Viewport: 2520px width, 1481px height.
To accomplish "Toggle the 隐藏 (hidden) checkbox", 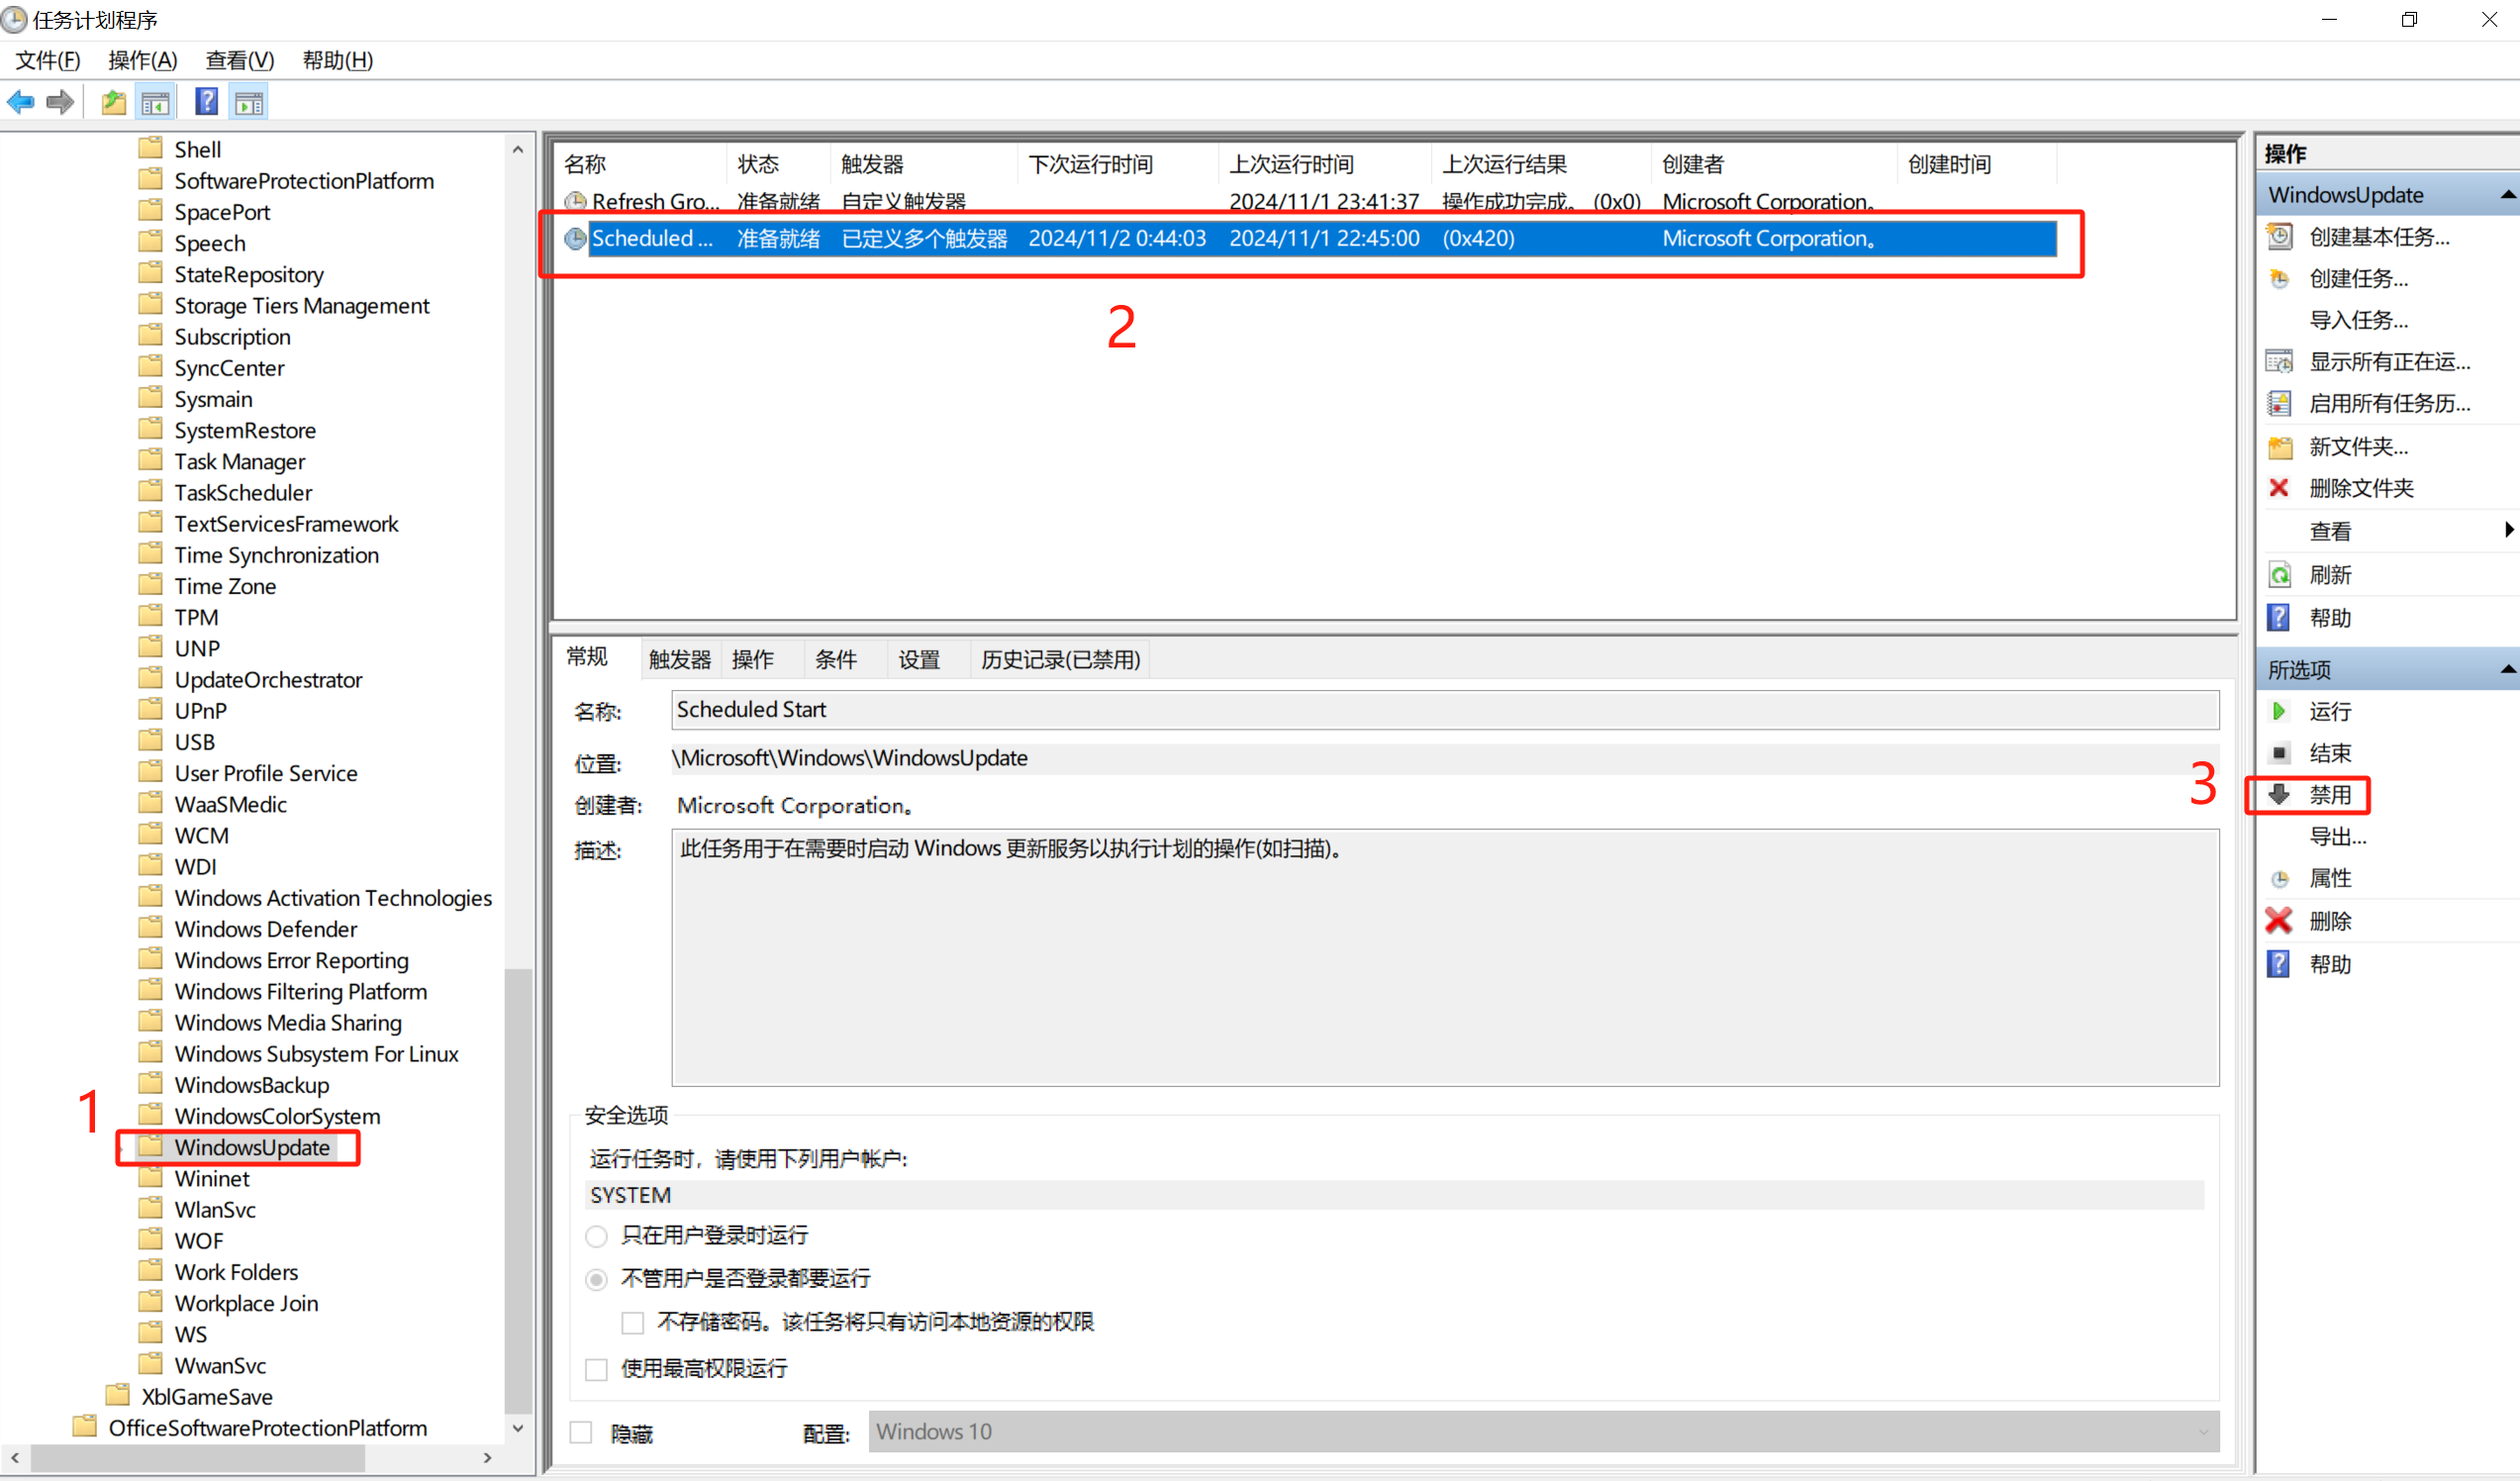I will 581,1433.
